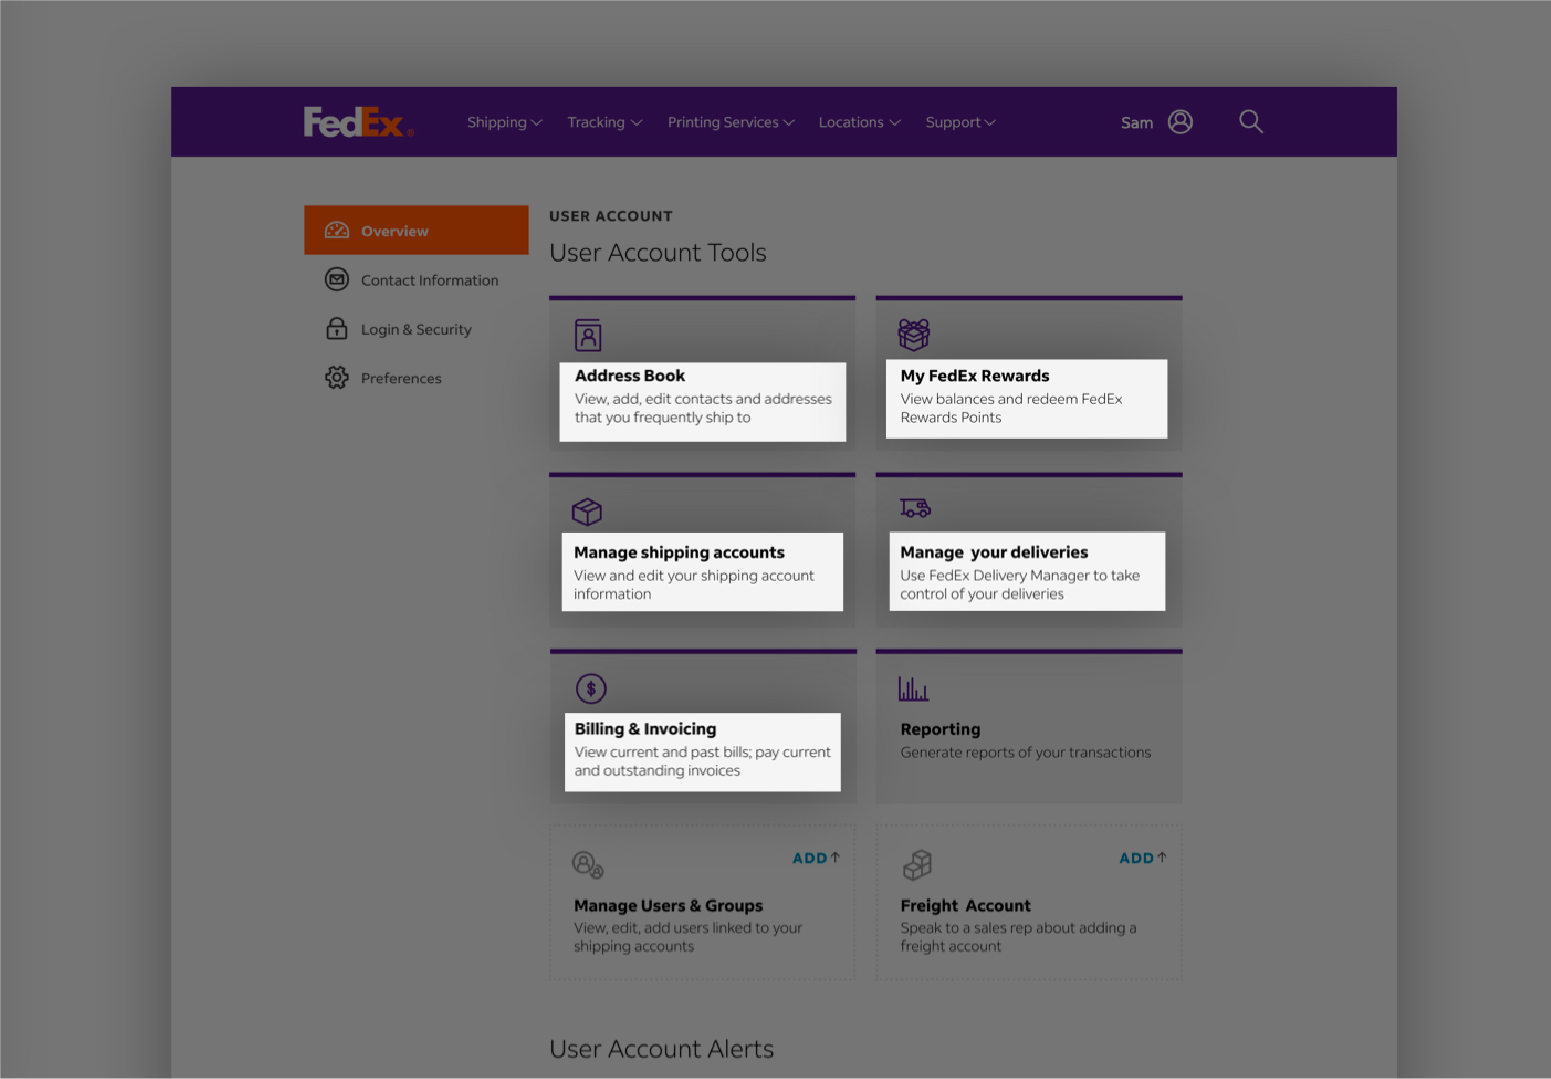Viewport: 1551px width, 1079px height.
Task: Open Manage shipping accounts title
Action: pos(679,553)
